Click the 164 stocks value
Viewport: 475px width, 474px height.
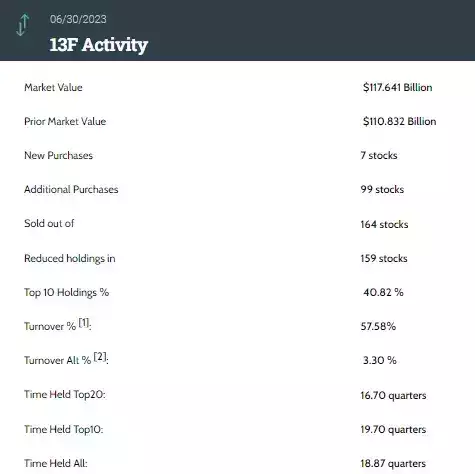(384, 224)
